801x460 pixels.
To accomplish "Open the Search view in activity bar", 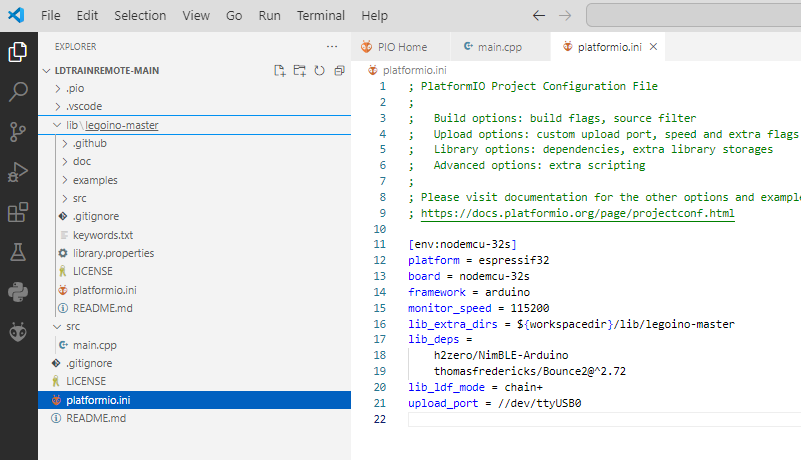I will click(x=18, y=92).
